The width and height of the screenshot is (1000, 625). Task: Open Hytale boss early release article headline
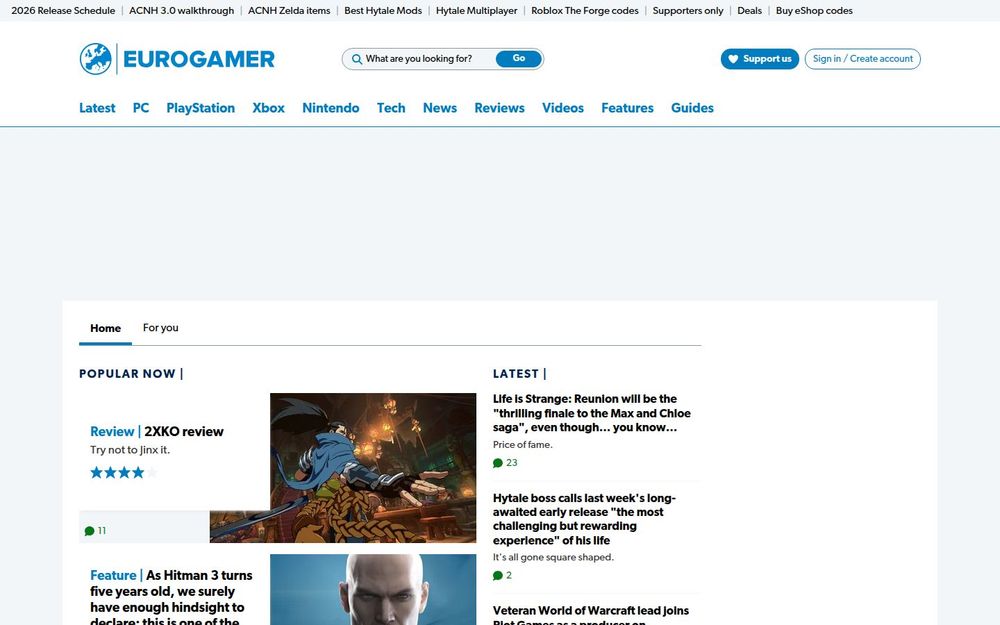(x=584, y=519)
